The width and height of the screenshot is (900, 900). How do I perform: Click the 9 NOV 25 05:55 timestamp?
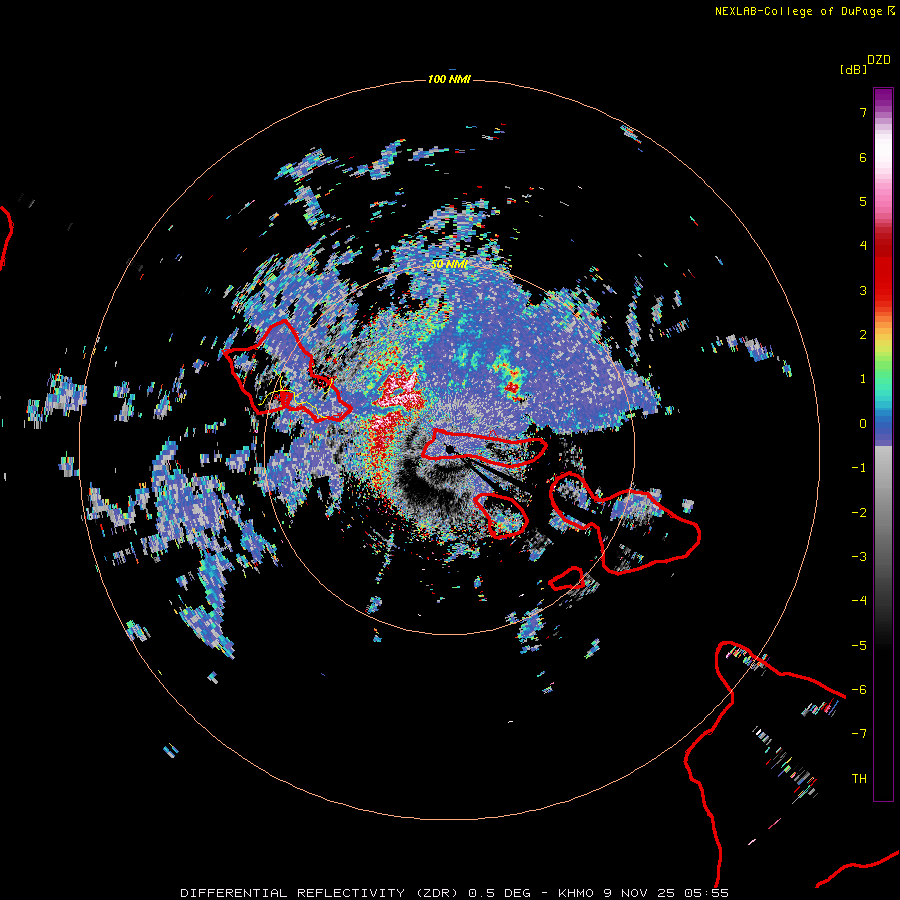(x=666, y=893)
